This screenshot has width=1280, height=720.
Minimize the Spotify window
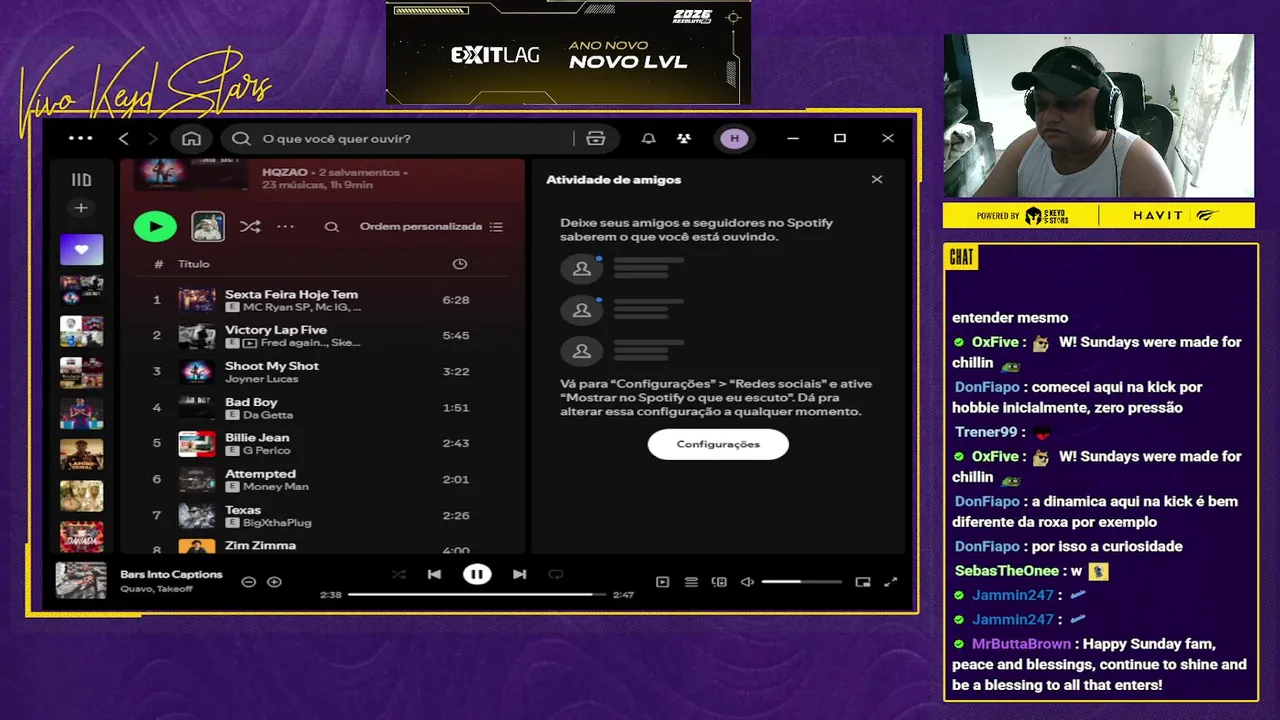click(793, 138)
